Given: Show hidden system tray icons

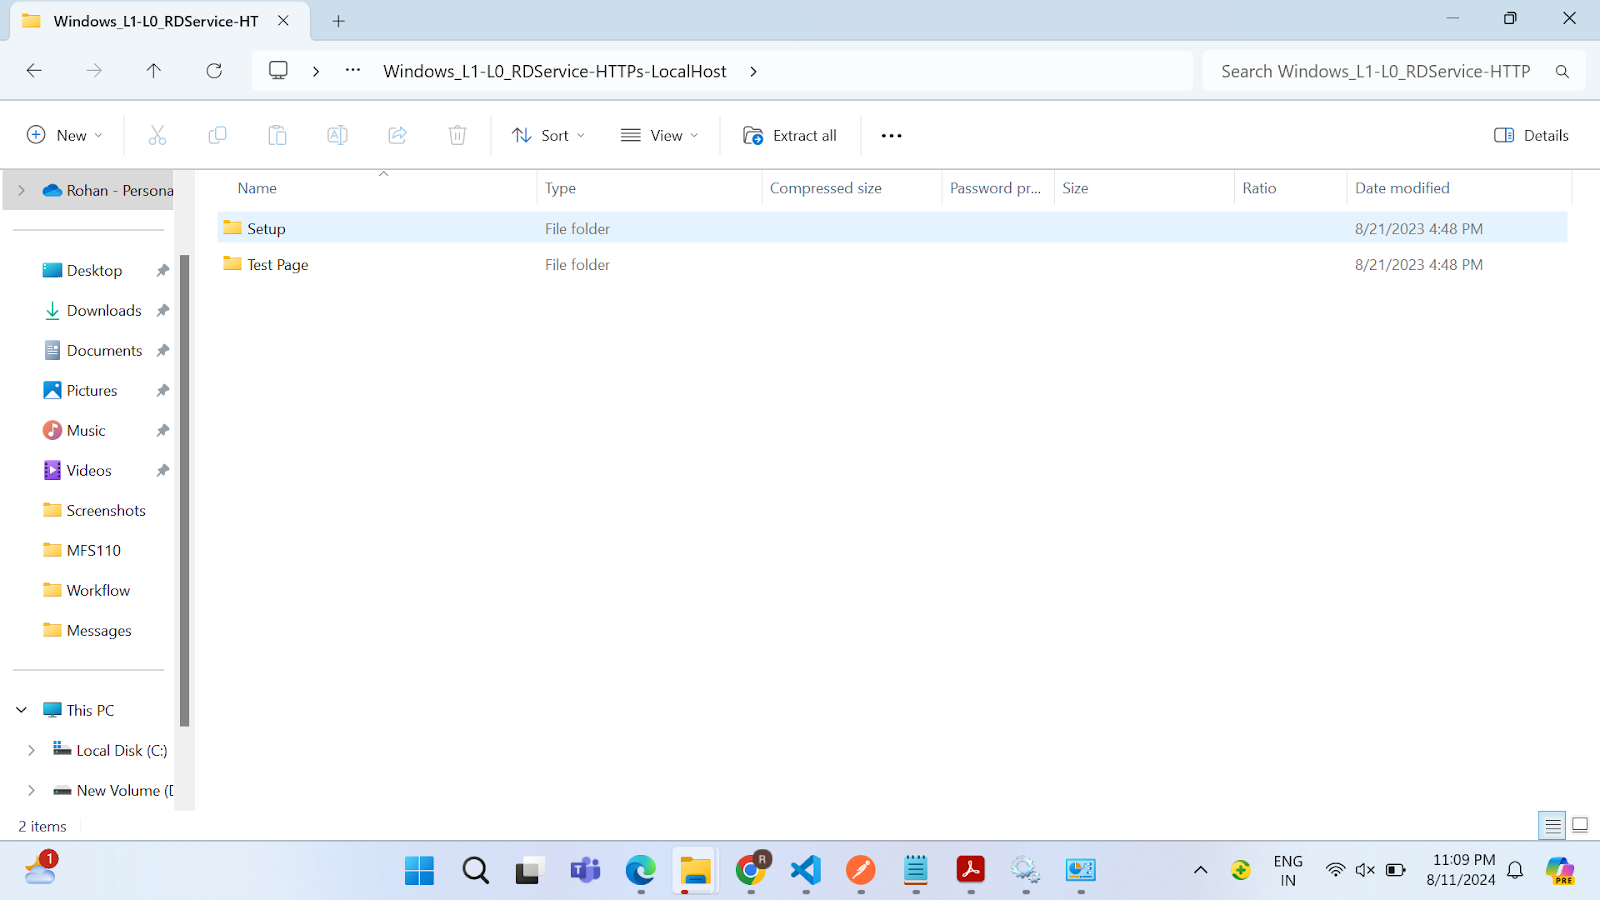Looking at the screenshot, I should 1200,870.
